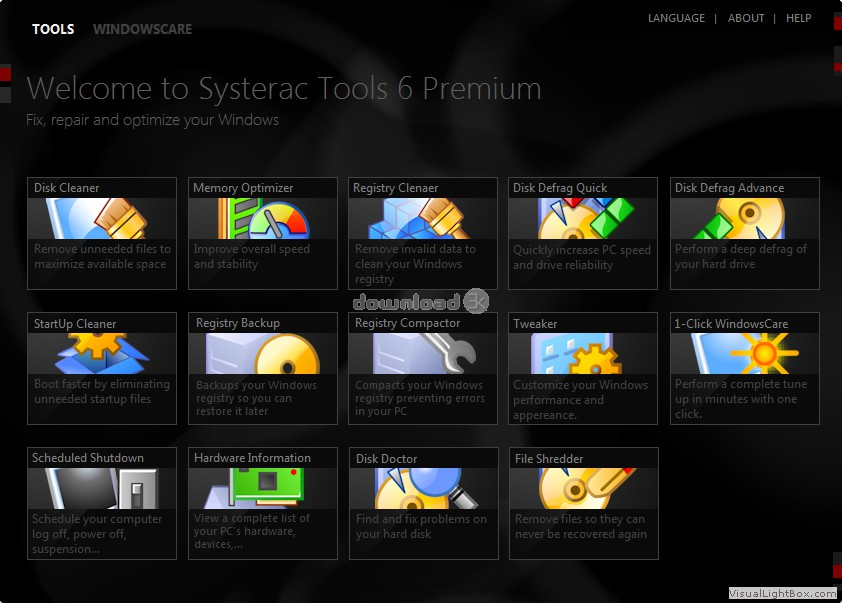Click the Registry Backup title

[x=238, y=323]
